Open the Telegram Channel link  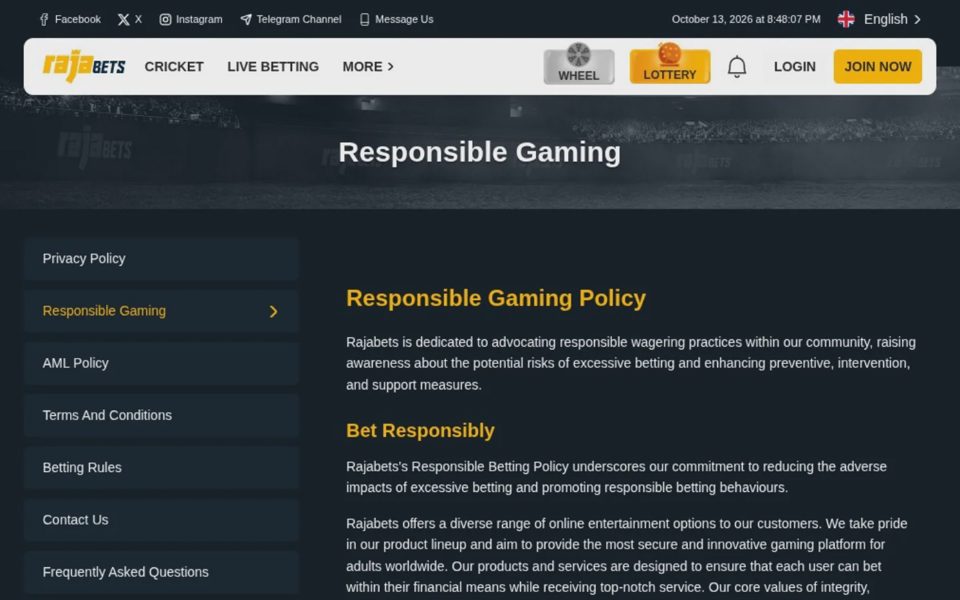coord(299,20)
